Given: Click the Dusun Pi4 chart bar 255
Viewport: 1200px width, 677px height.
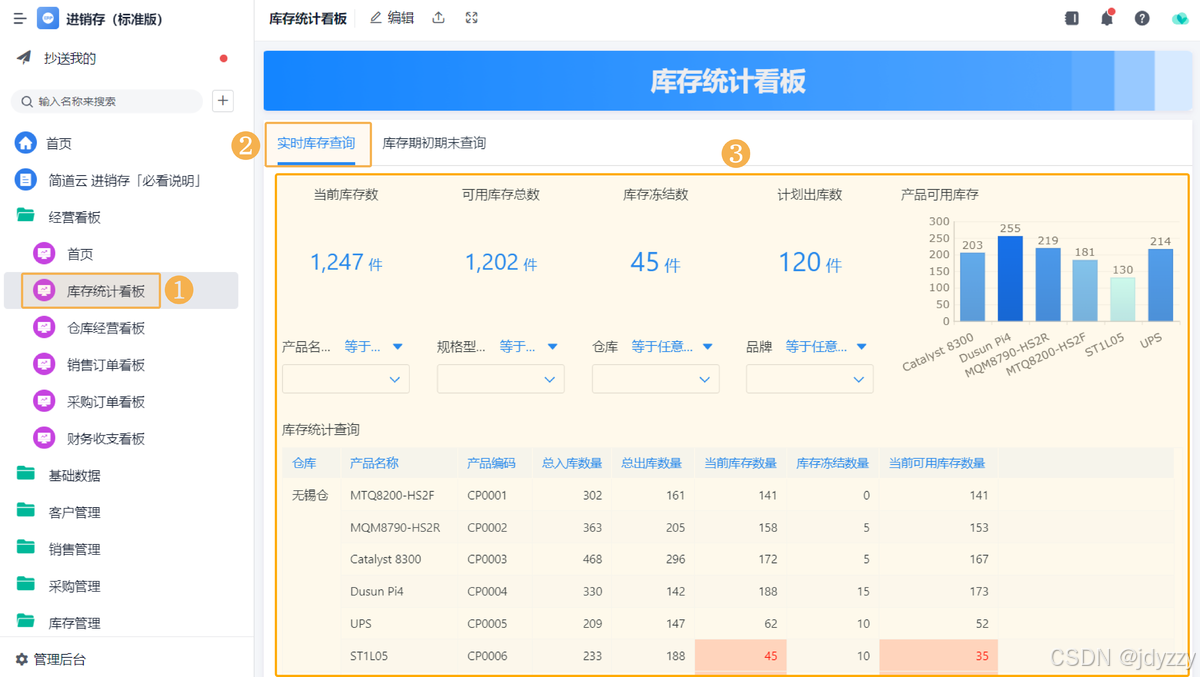Looking at the screenshot, I should pyautogui.click(x=1010, y=279).
